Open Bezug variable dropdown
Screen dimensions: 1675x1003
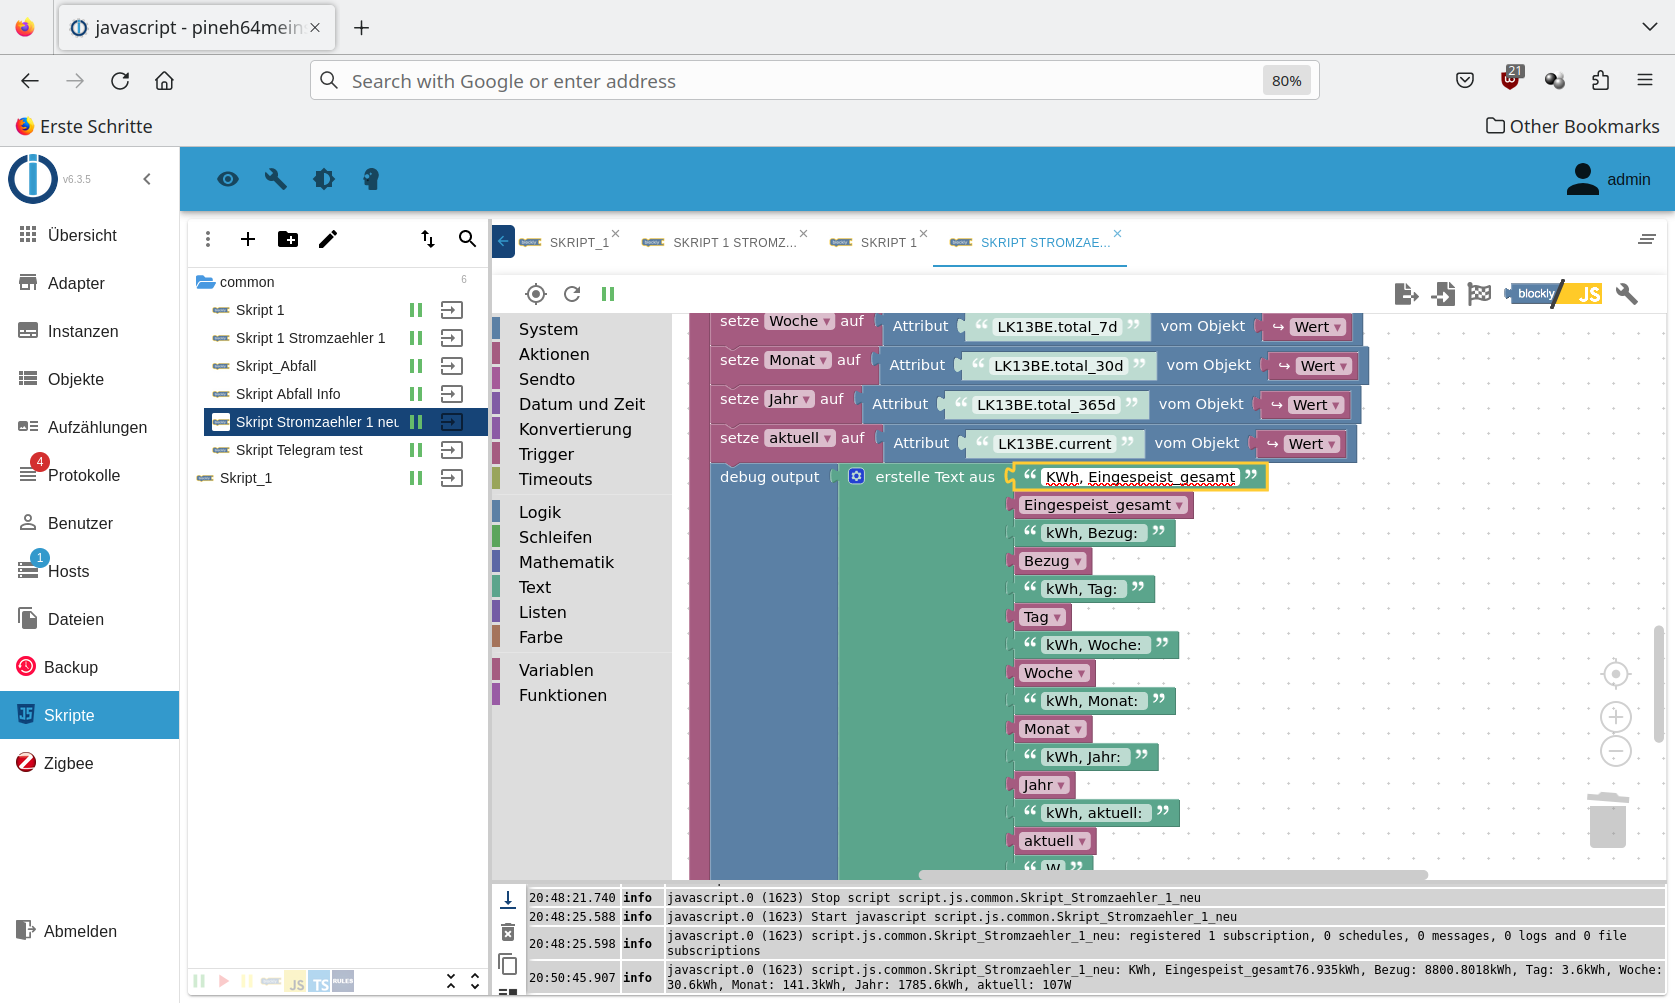[1052, 561]
